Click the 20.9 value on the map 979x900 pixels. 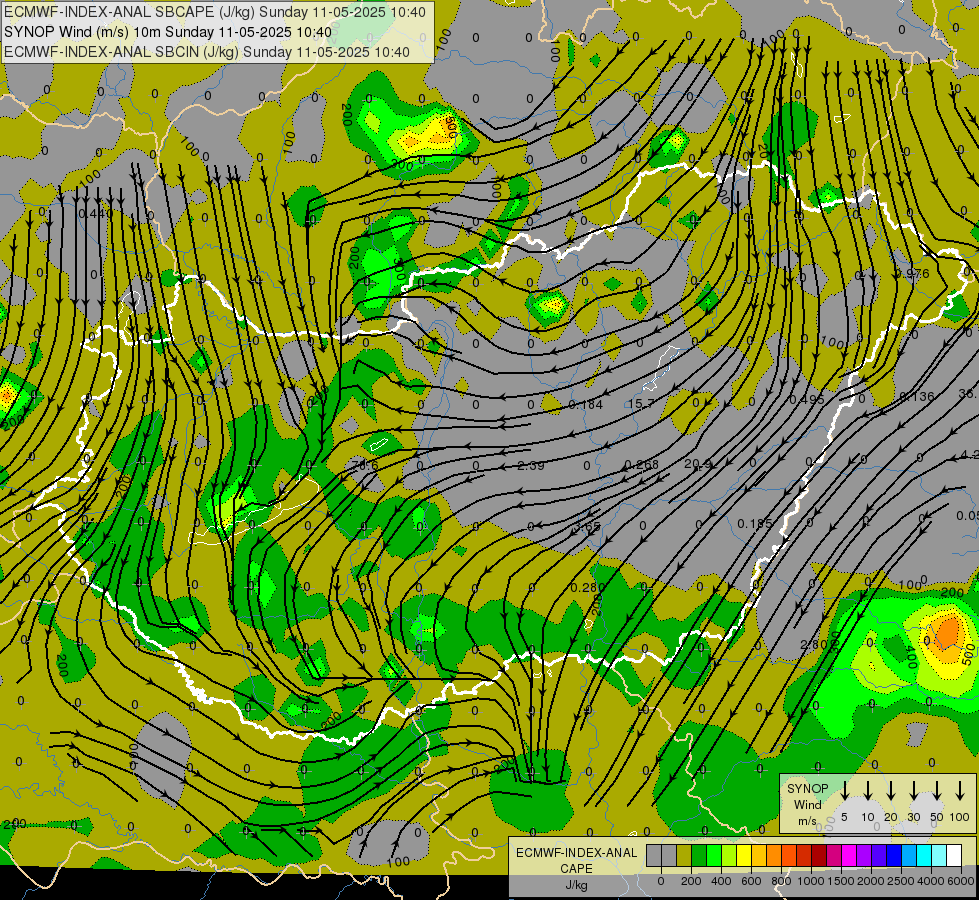(x=698, y=463)
